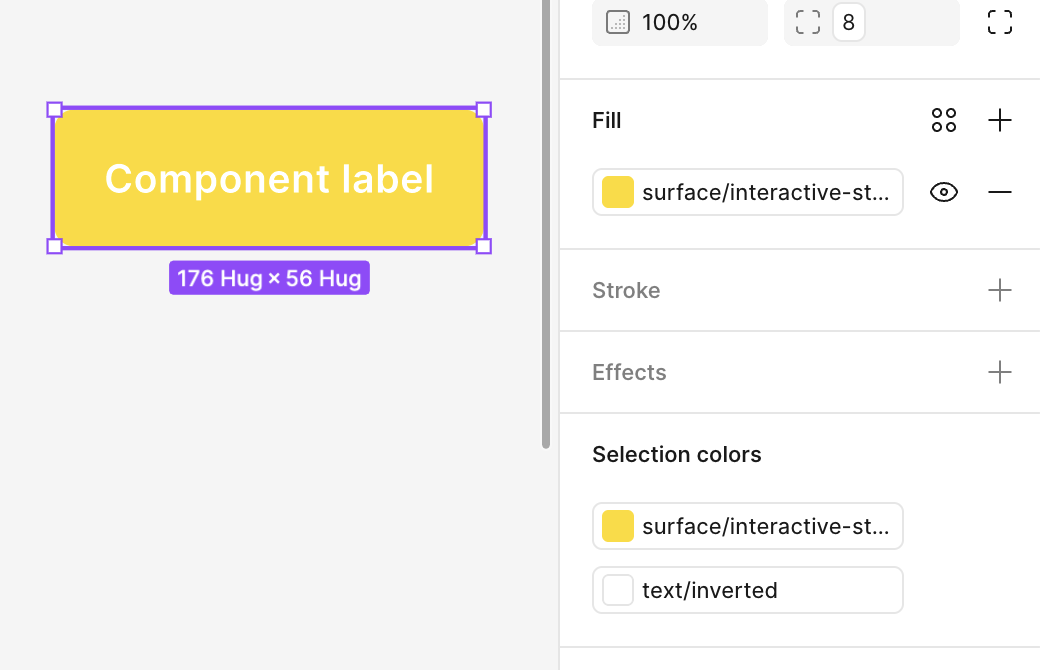Image resolution: width=1040 pixels, height=670 pixels.
Task: Click the canvas vertical scrollbar
Action: [x=546, y=220]
